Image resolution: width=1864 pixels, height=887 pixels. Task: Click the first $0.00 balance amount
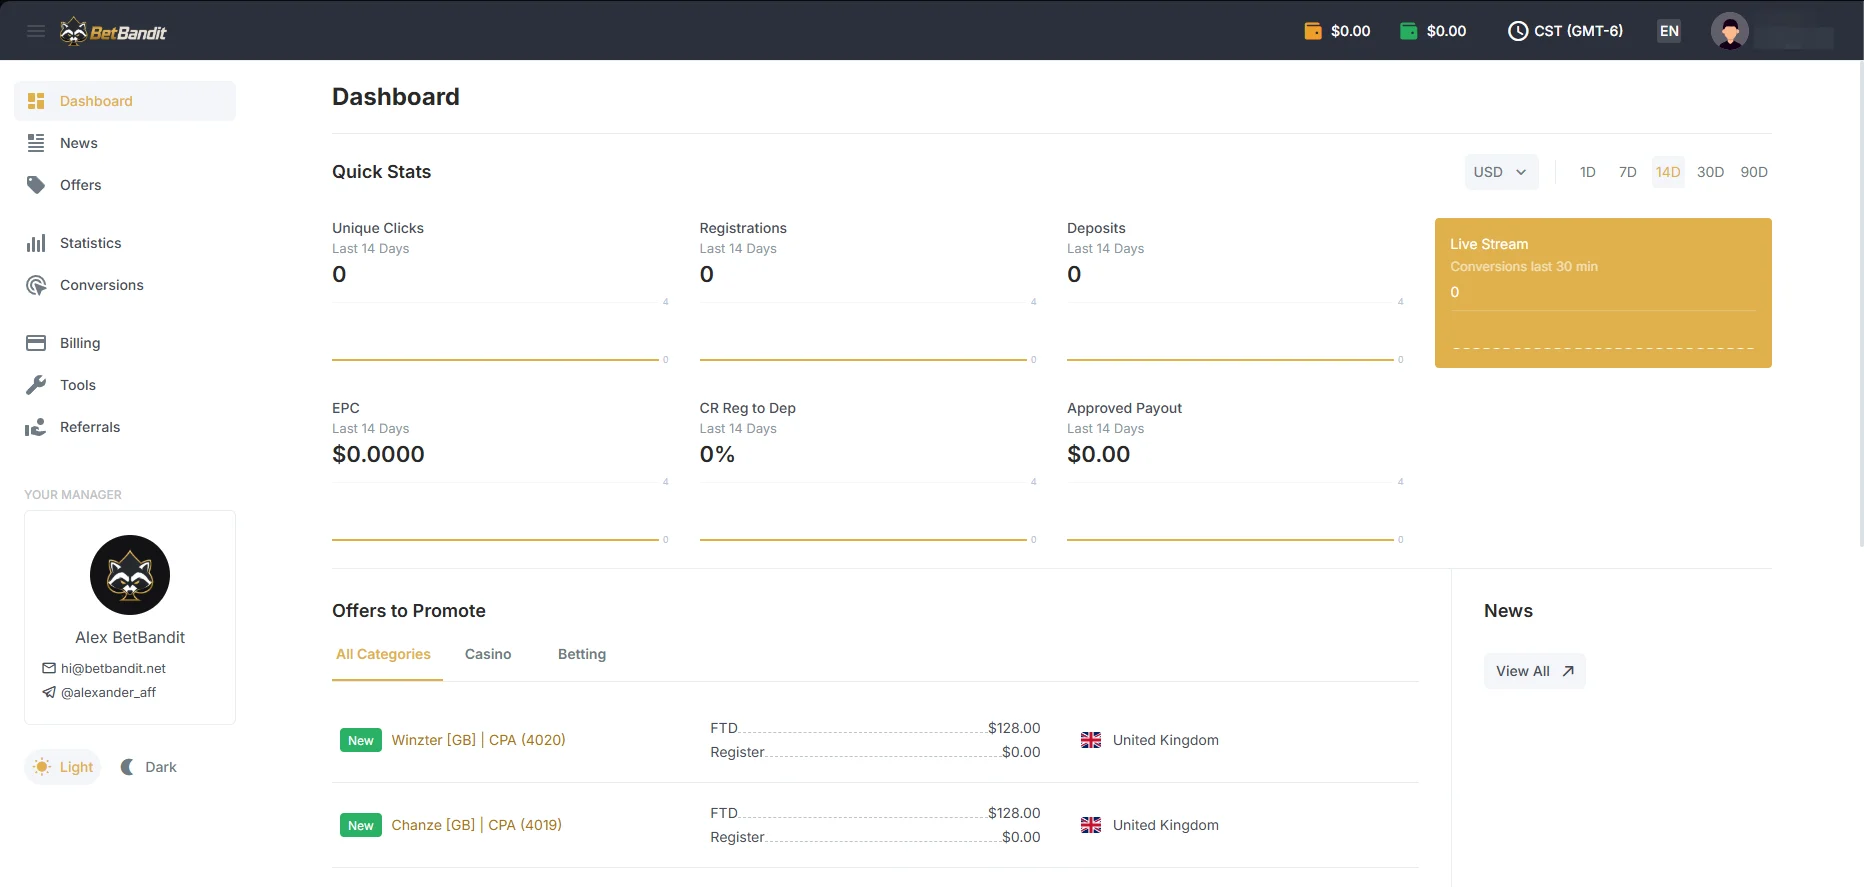click(x=1351, y=31)
